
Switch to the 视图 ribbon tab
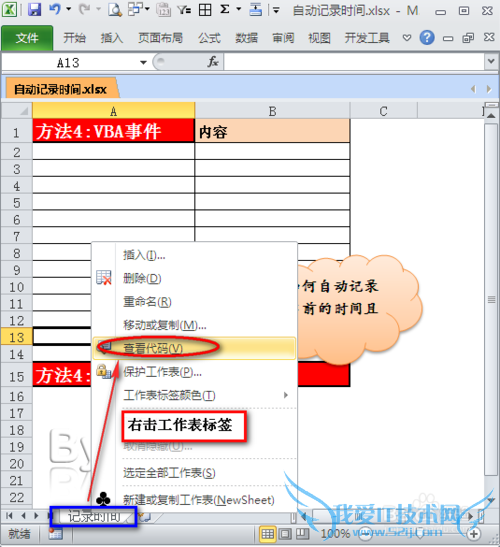point(319,38)
